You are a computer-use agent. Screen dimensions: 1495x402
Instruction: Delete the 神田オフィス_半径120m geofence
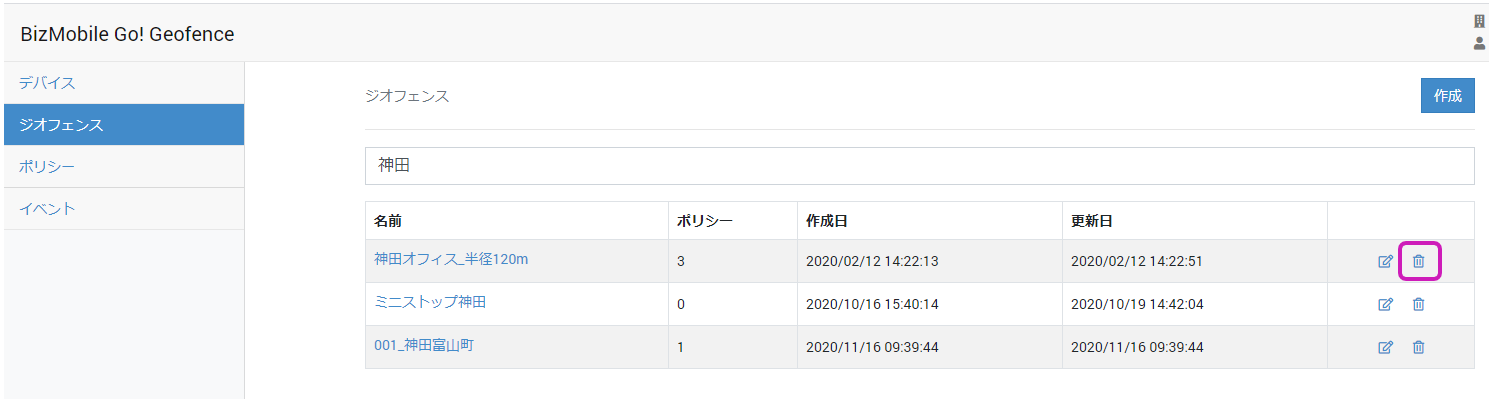(x=1418, y=262)
